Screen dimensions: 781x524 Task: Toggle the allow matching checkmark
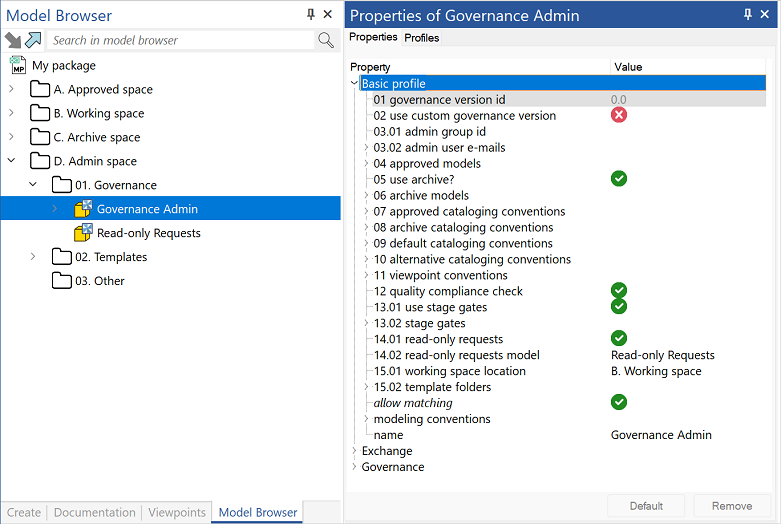pyautogui.click(x=619, y=401)
